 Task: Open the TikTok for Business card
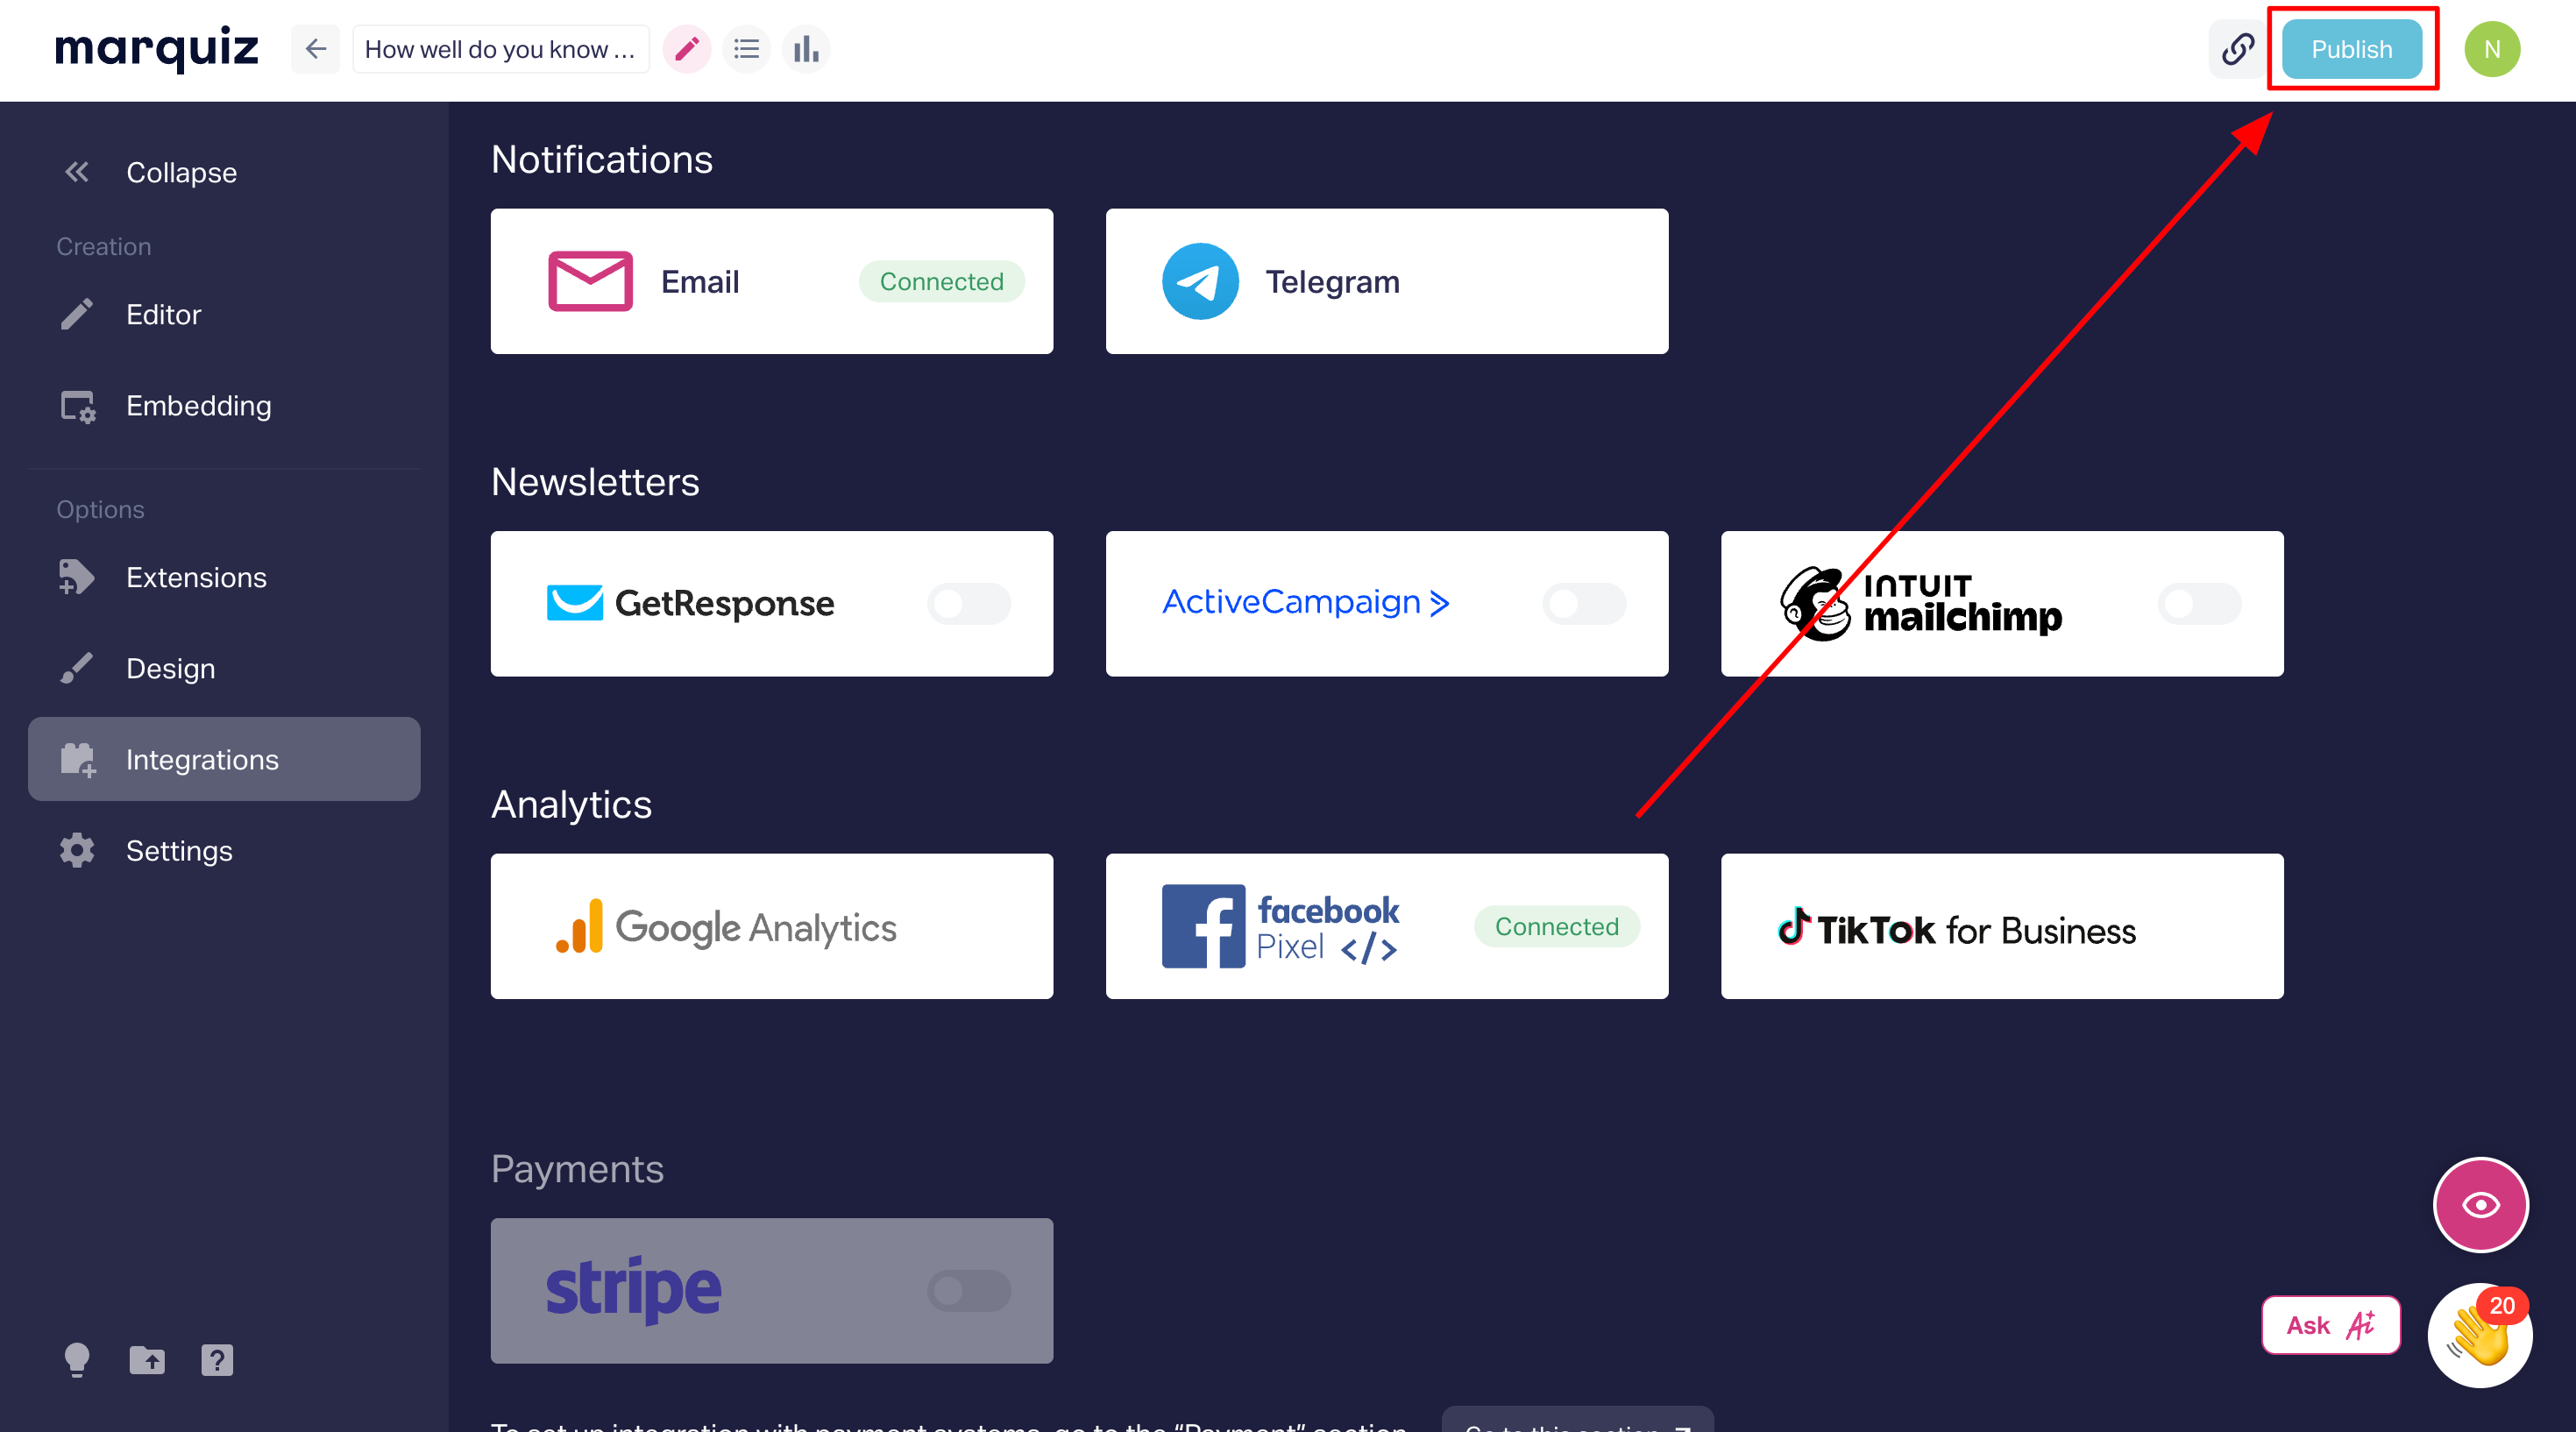2002,926
